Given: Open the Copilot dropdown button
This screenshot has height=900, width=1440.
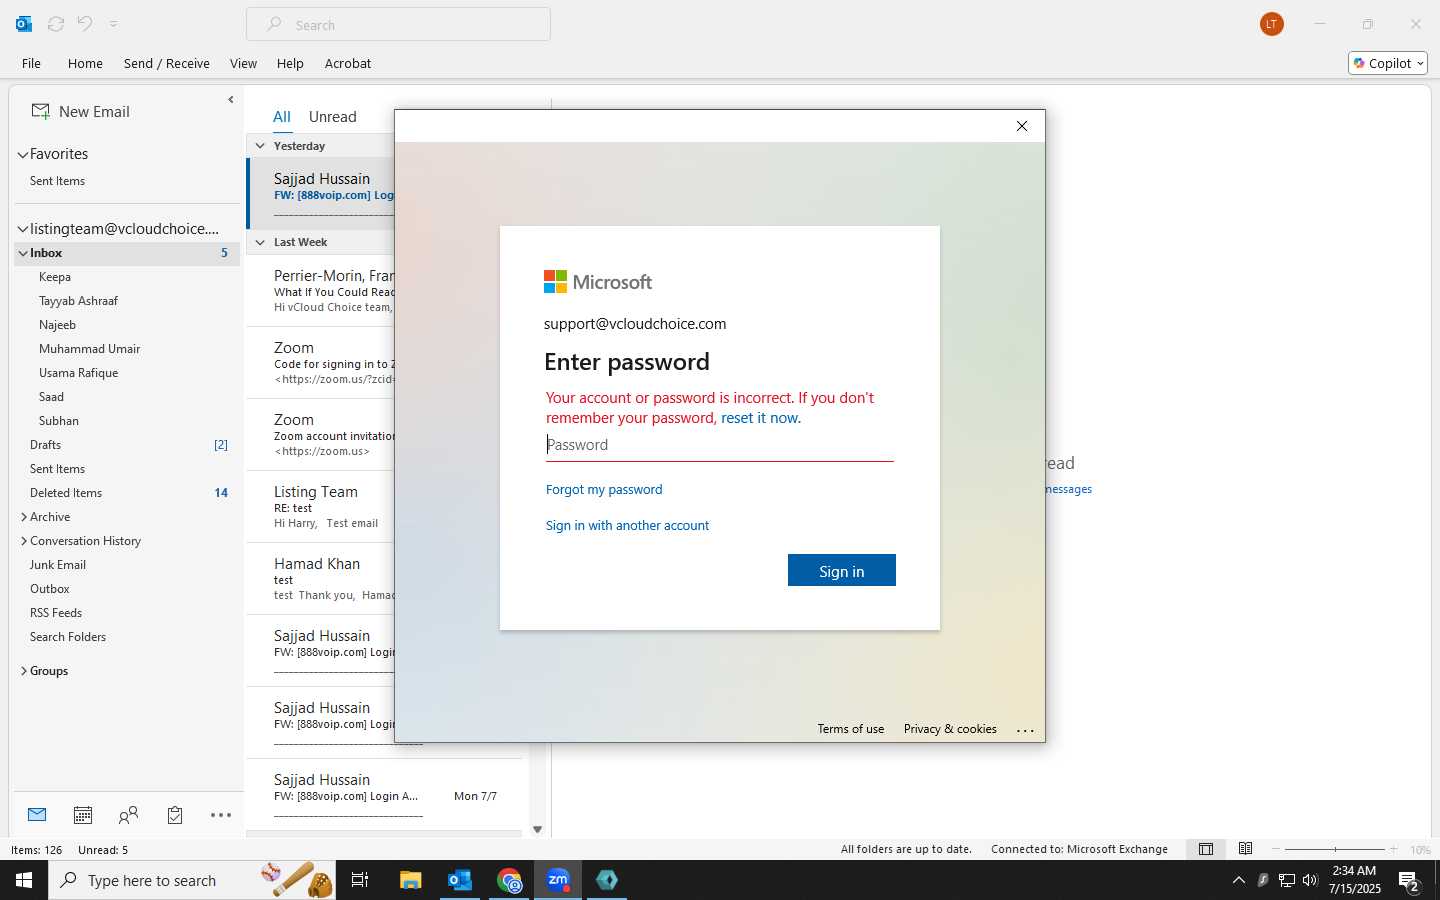Looking at the screenshot, I should coord(1388,63).
